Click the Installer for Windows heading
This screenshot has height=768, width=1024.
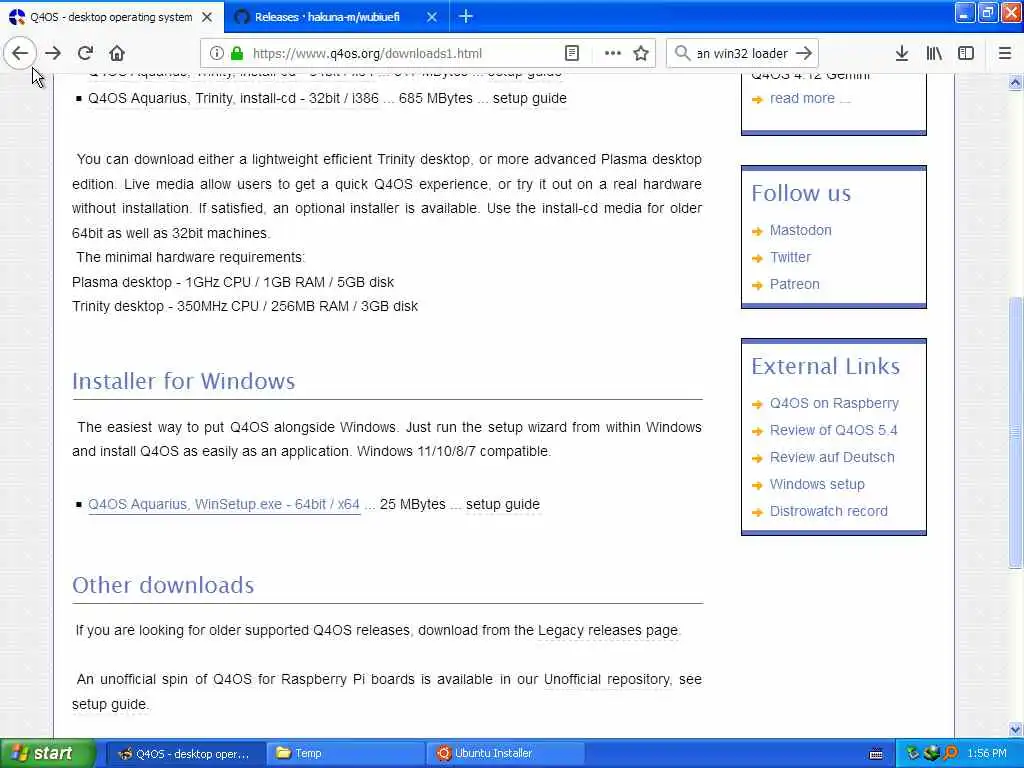point(184,381)
